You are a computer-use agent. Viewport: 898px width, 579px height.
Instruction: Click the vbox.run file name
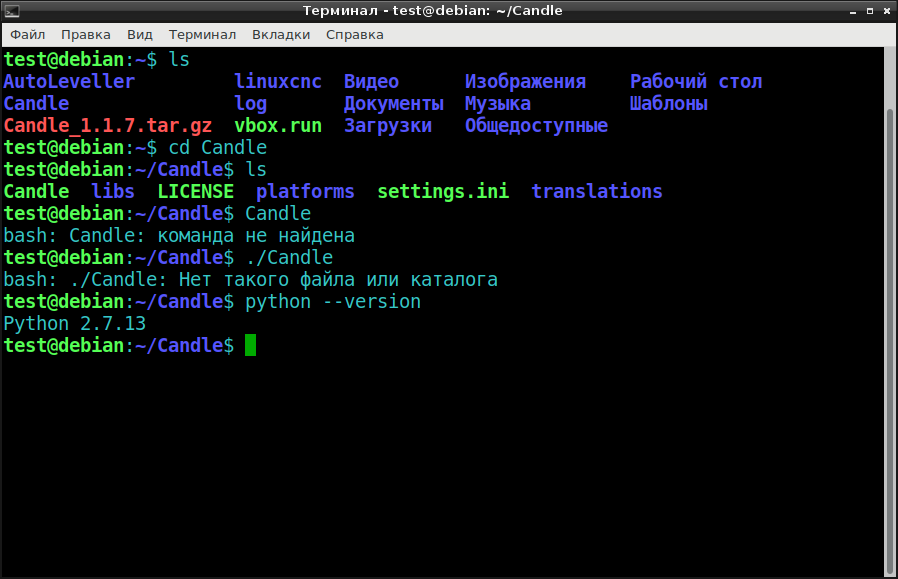point(278,125)
